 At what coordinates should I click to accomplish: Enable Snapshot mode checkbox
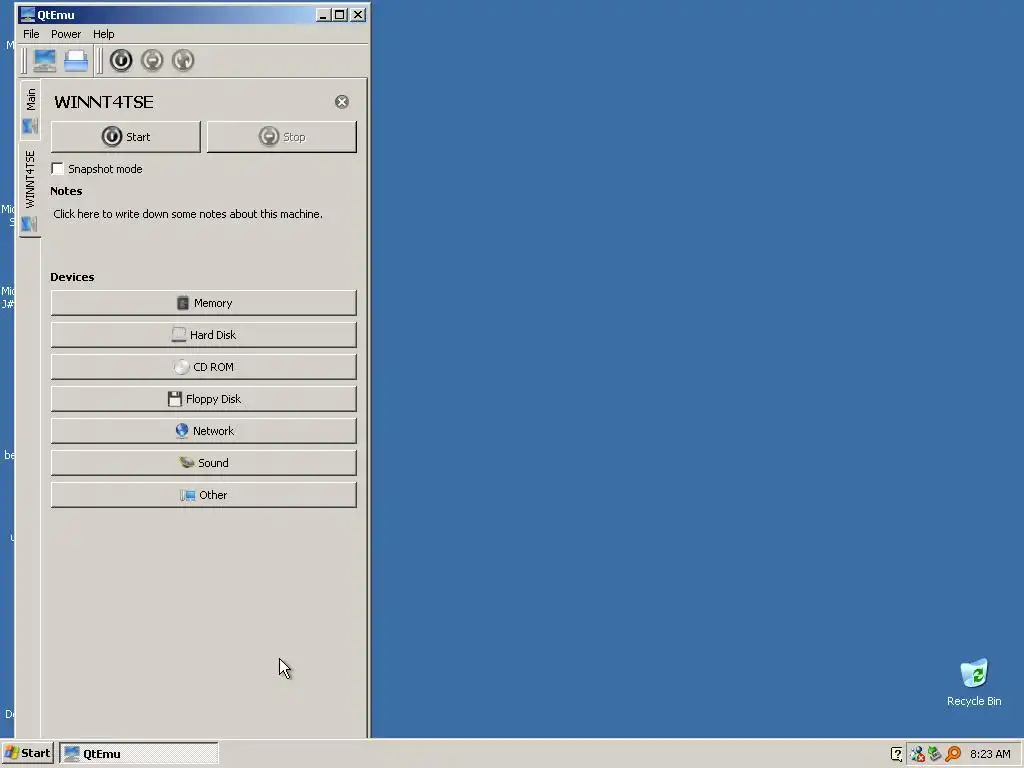[57, 168]
